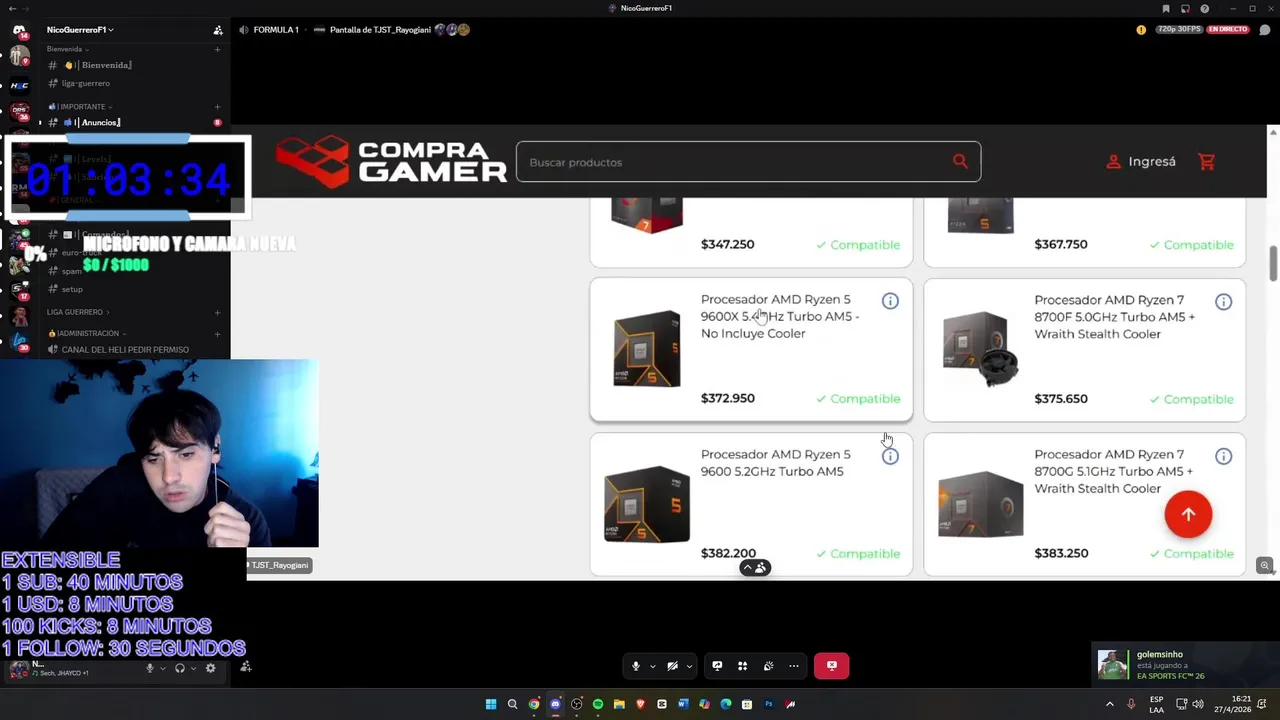
Task: Open Discord help icon in title bar
Action: pos(1205,8)
